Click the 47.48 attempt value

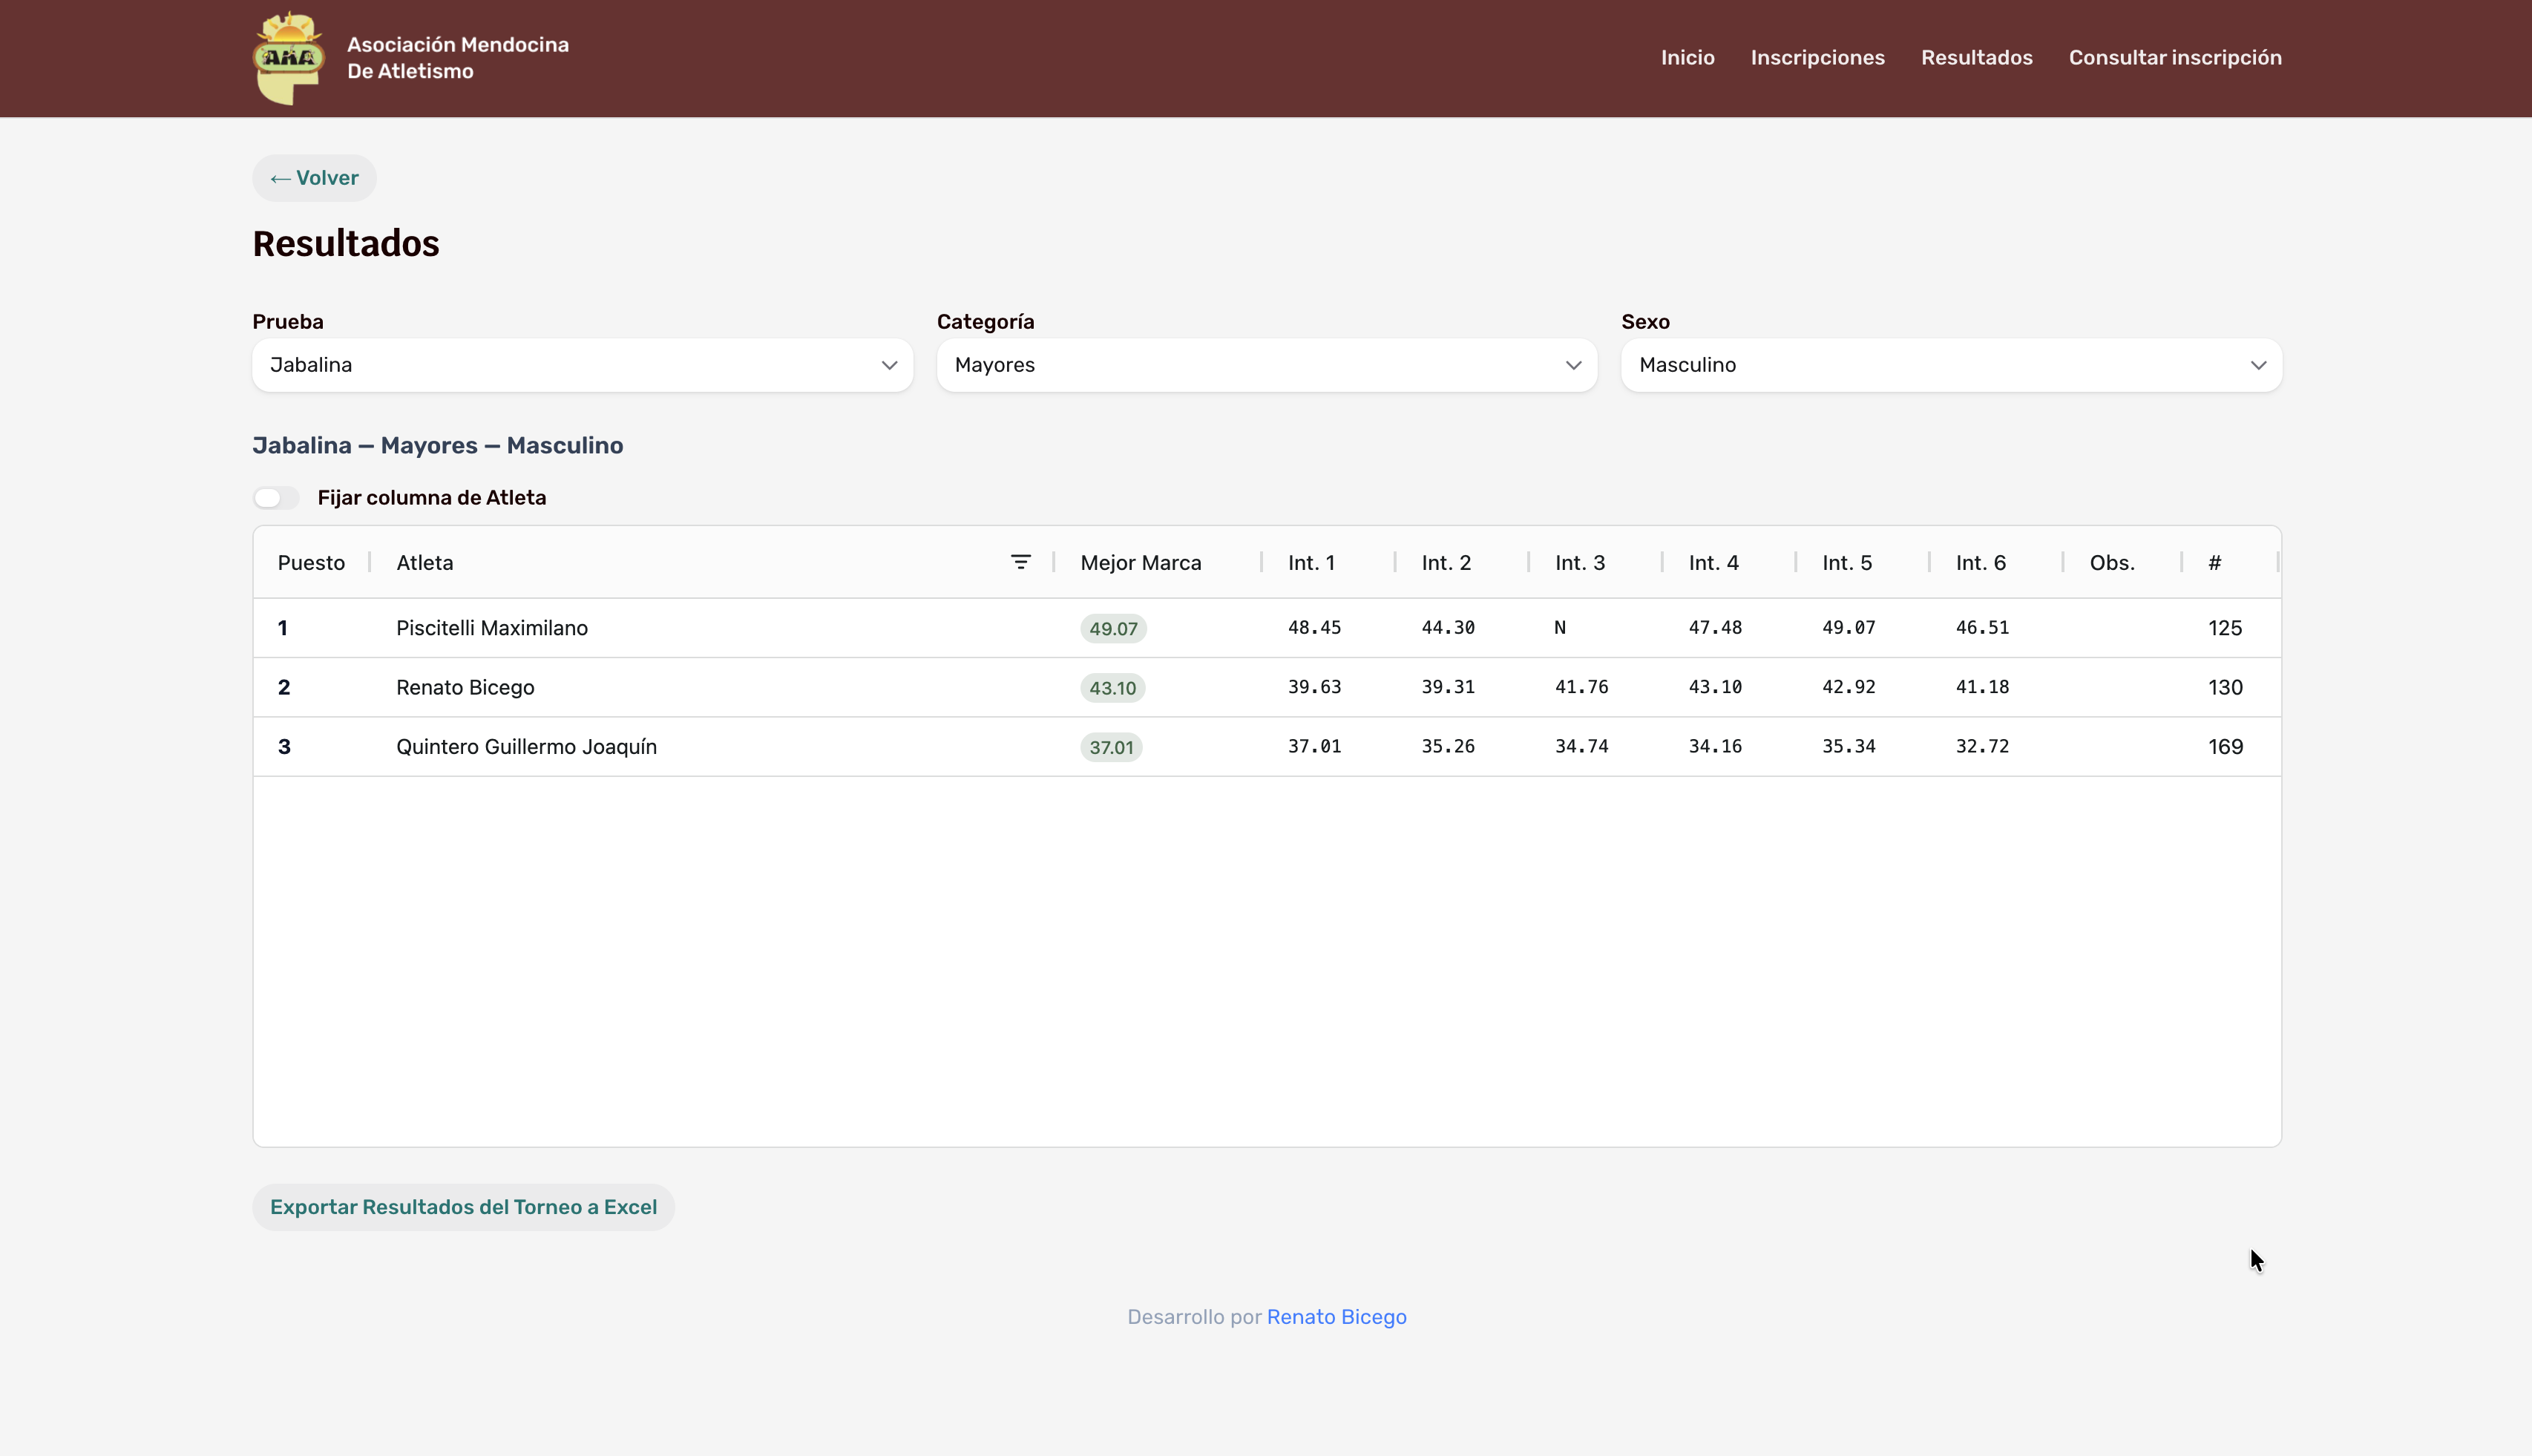[1715, 628]
